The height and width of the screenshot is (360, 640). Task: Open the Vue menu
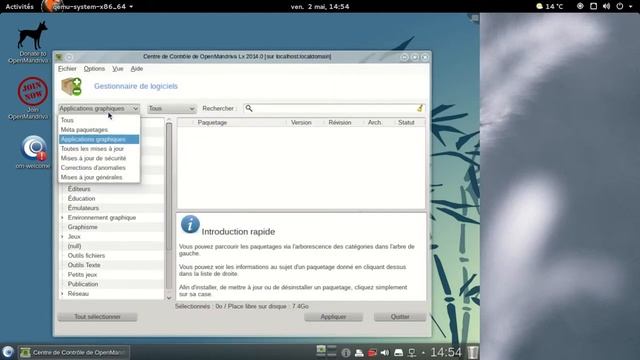(118, 69)
